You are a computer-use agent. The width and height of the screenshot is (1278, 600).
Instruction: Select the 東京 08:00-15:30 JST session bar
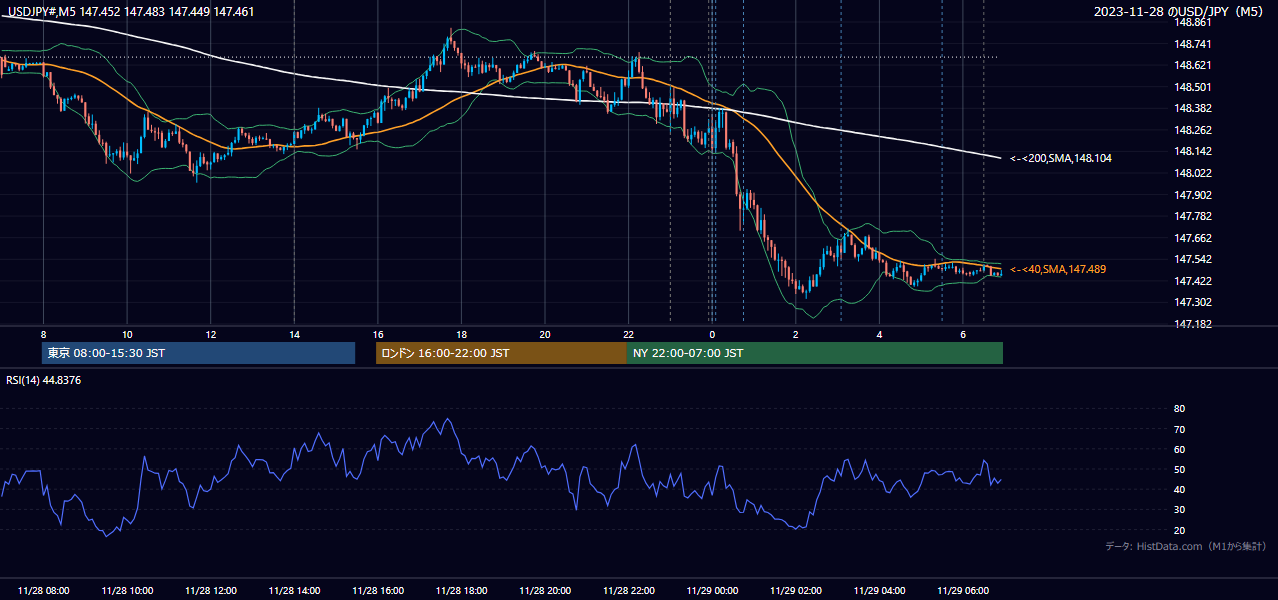[198, 353]
